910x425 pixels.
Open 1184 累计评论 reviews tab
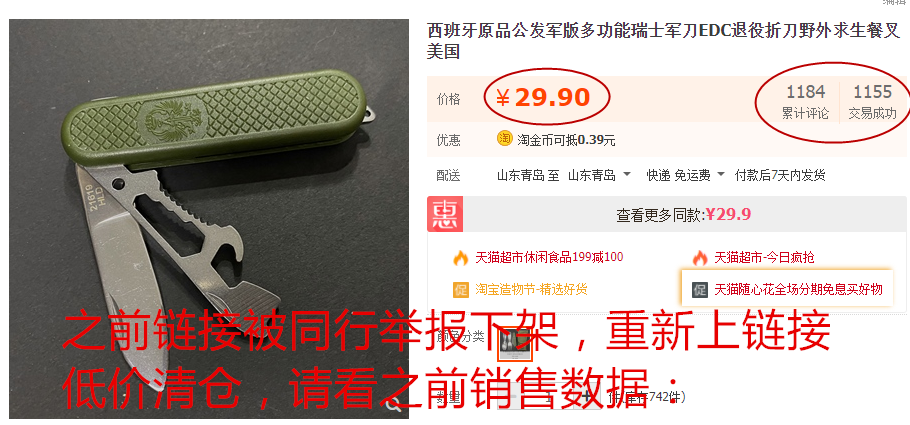(x=805, y=101)
